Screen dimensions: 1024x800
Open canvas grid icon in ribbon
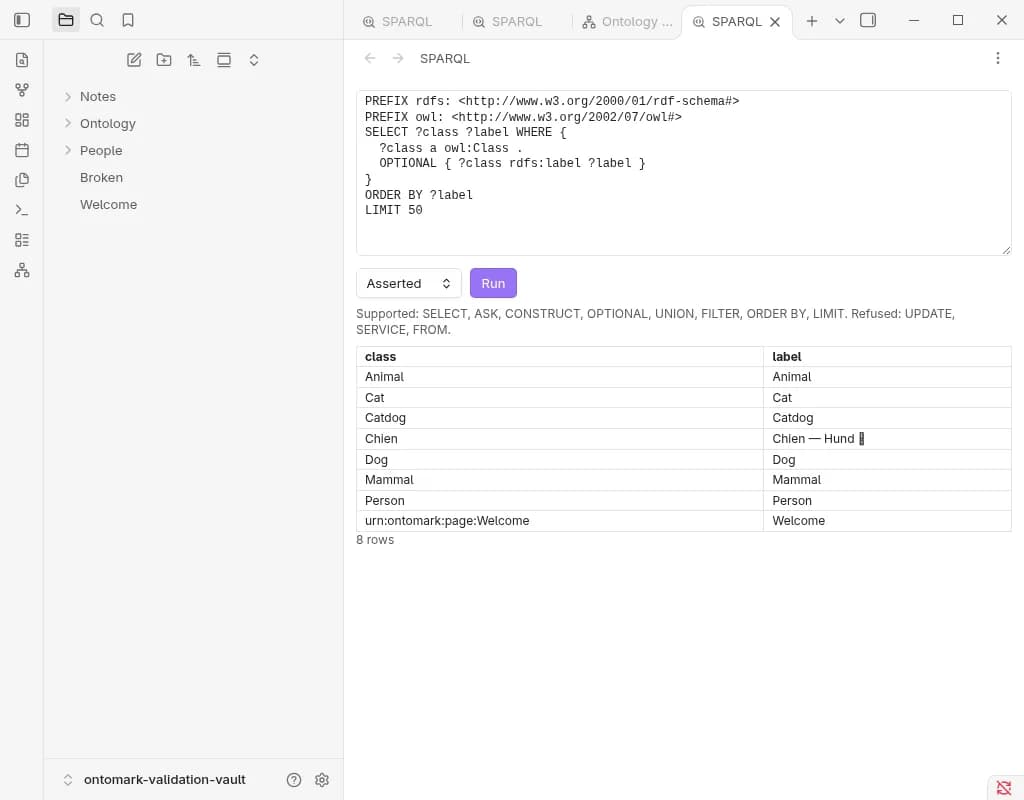[22, 120]
